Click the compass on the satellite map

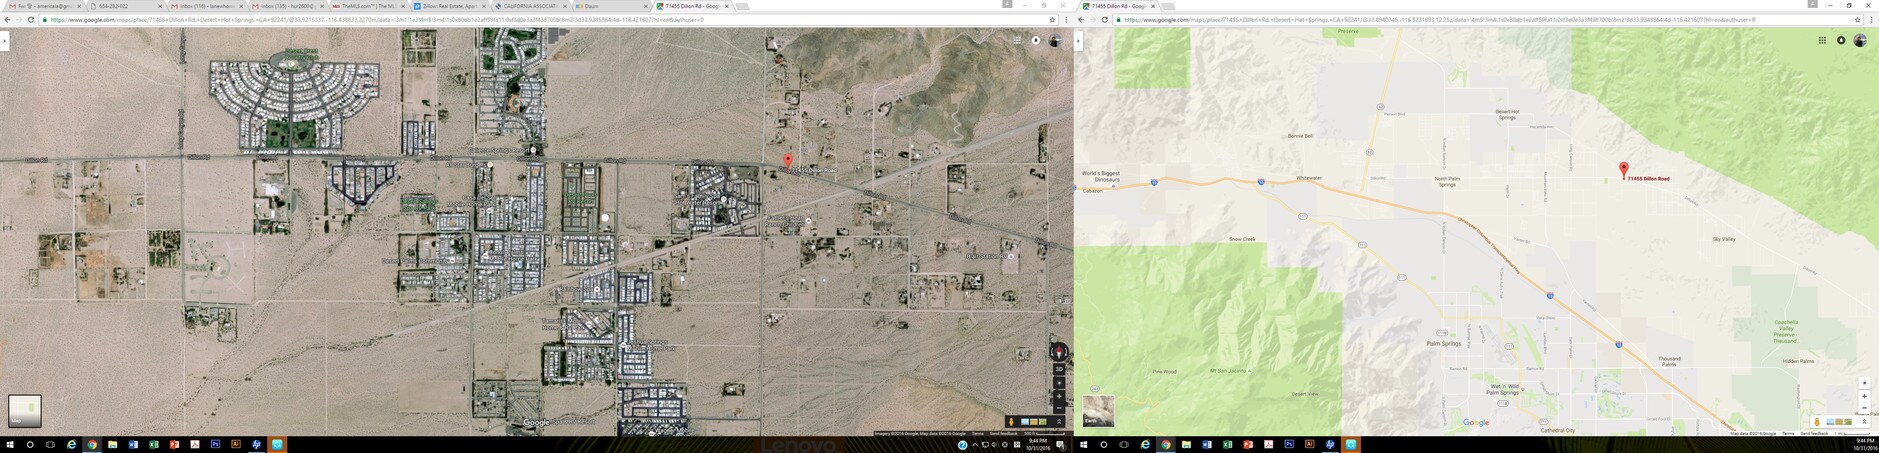1059,352
